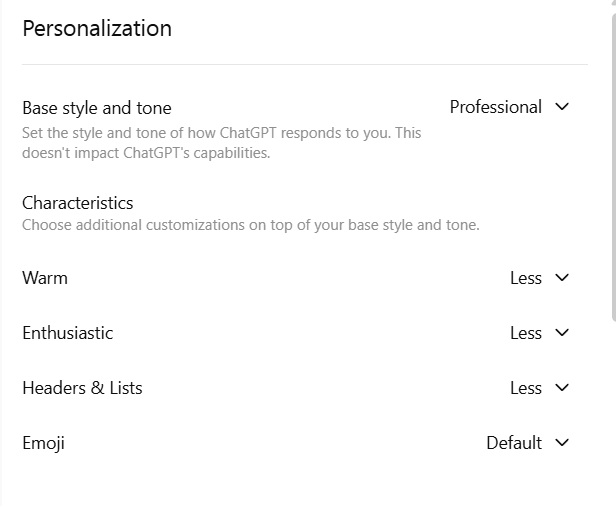Click the Characteristics section label
The width and height of the screenshot is (616, 506).
(78, 203)
